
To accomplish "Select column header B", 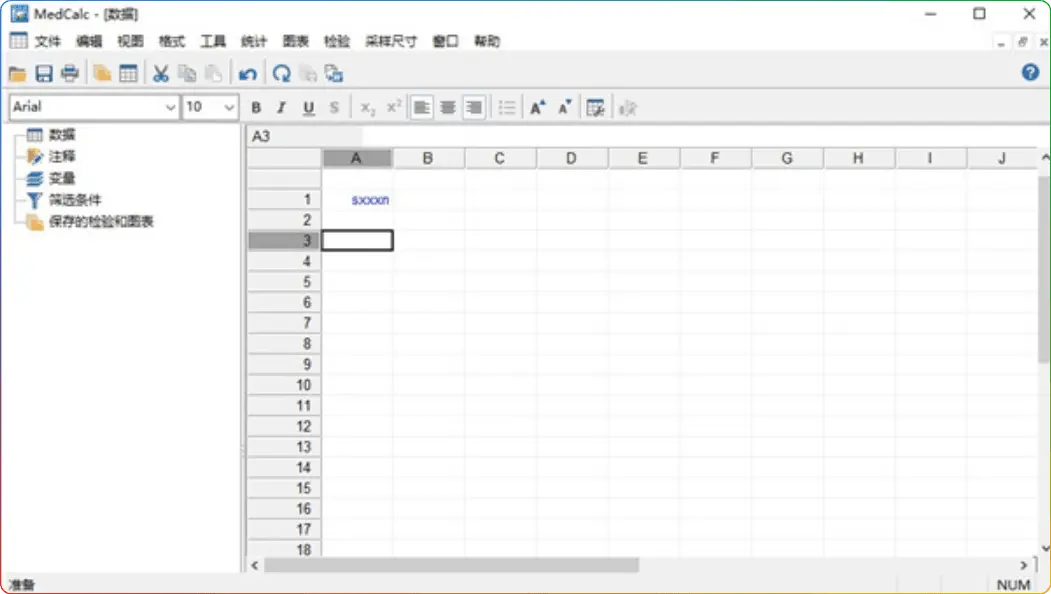I will 428,158.
